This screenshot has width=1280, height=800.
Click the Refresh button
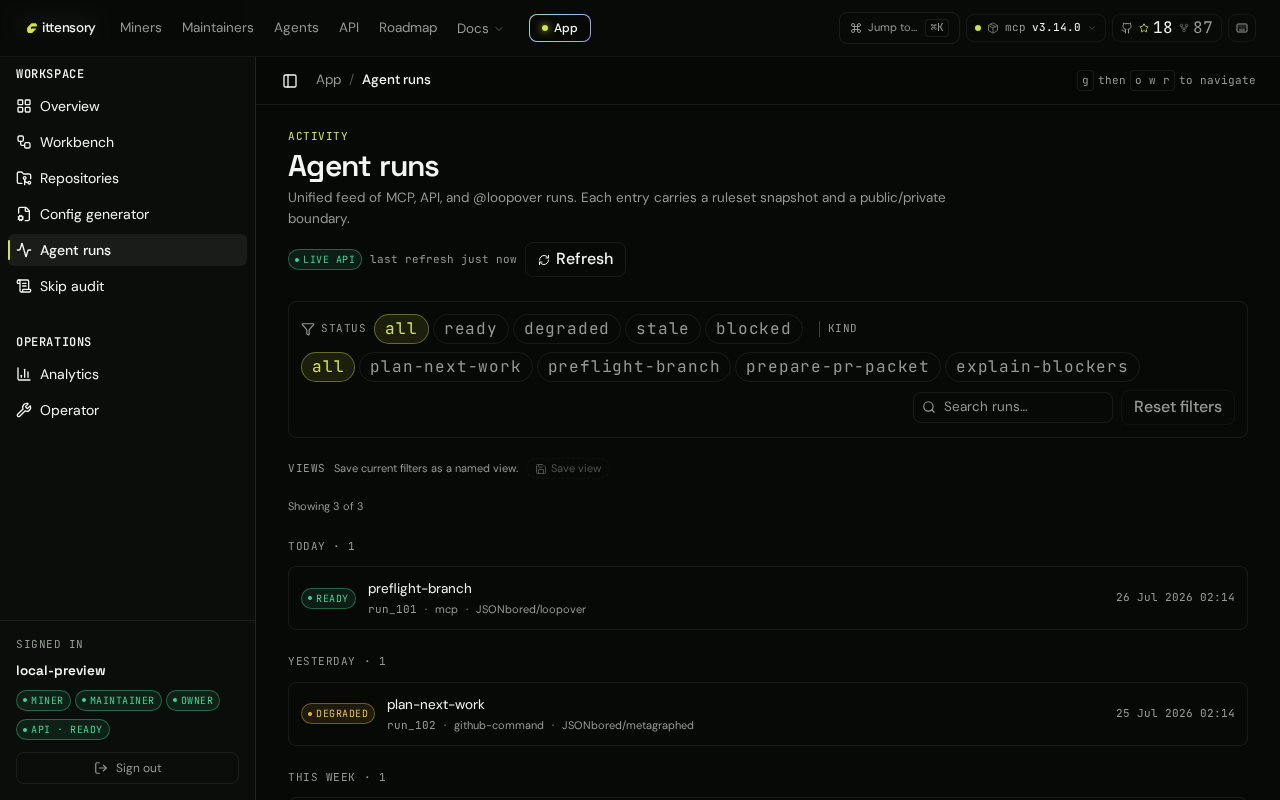pos(575,260)
